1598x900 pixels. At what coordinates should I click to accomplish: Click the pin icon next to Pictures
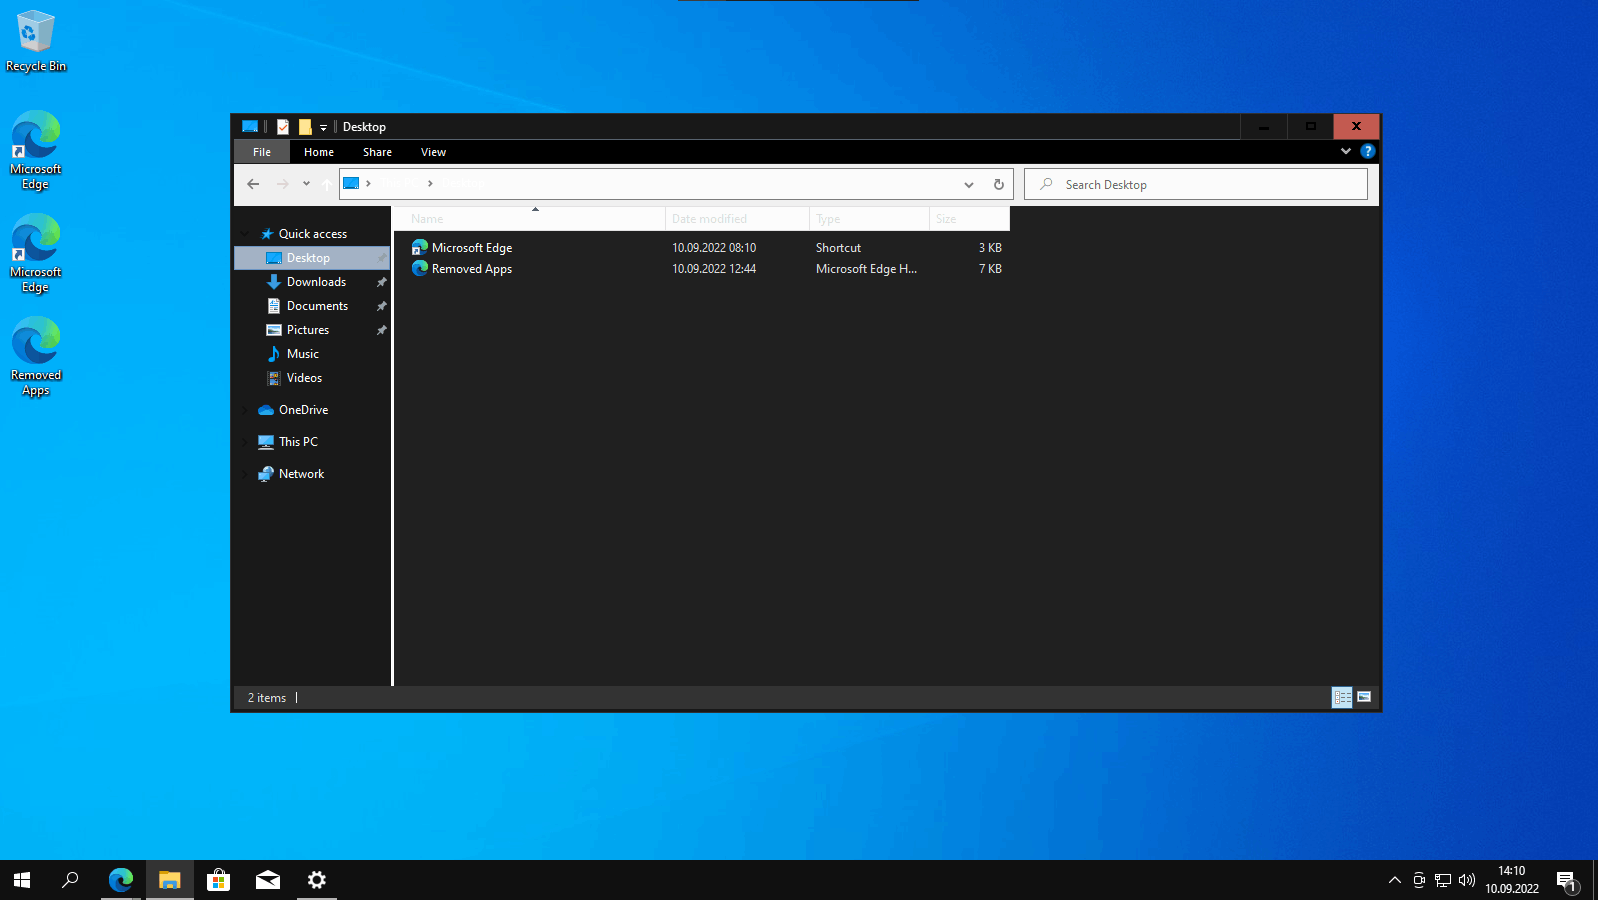pos(381,330)
